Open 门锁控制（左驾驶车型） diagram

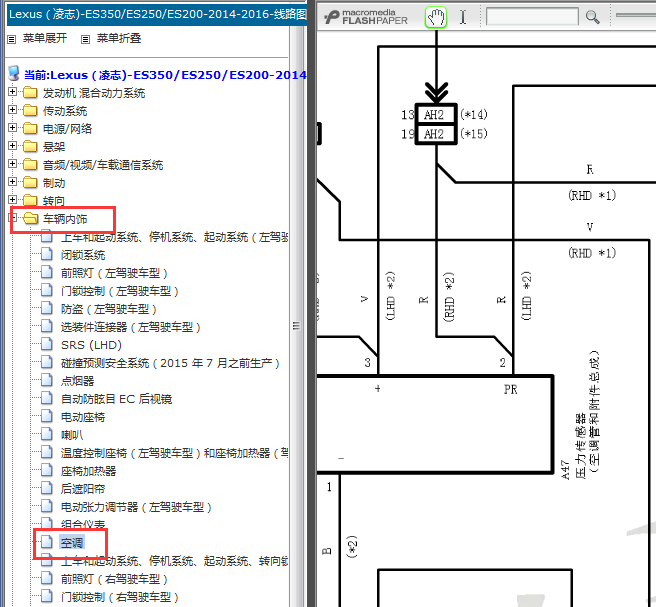[x=120, y=291]
